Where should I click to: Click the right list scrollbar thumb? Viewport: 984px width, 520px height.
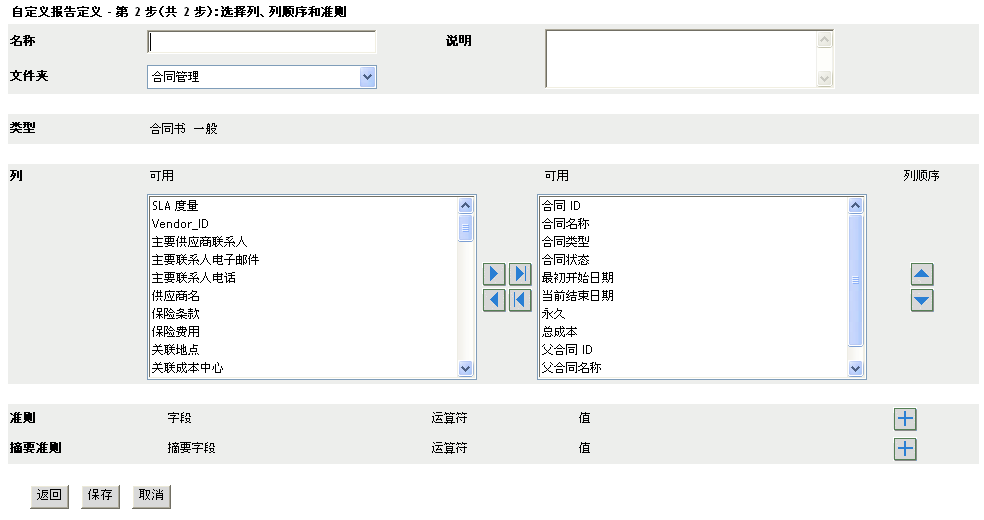click(x=855, y=280)
